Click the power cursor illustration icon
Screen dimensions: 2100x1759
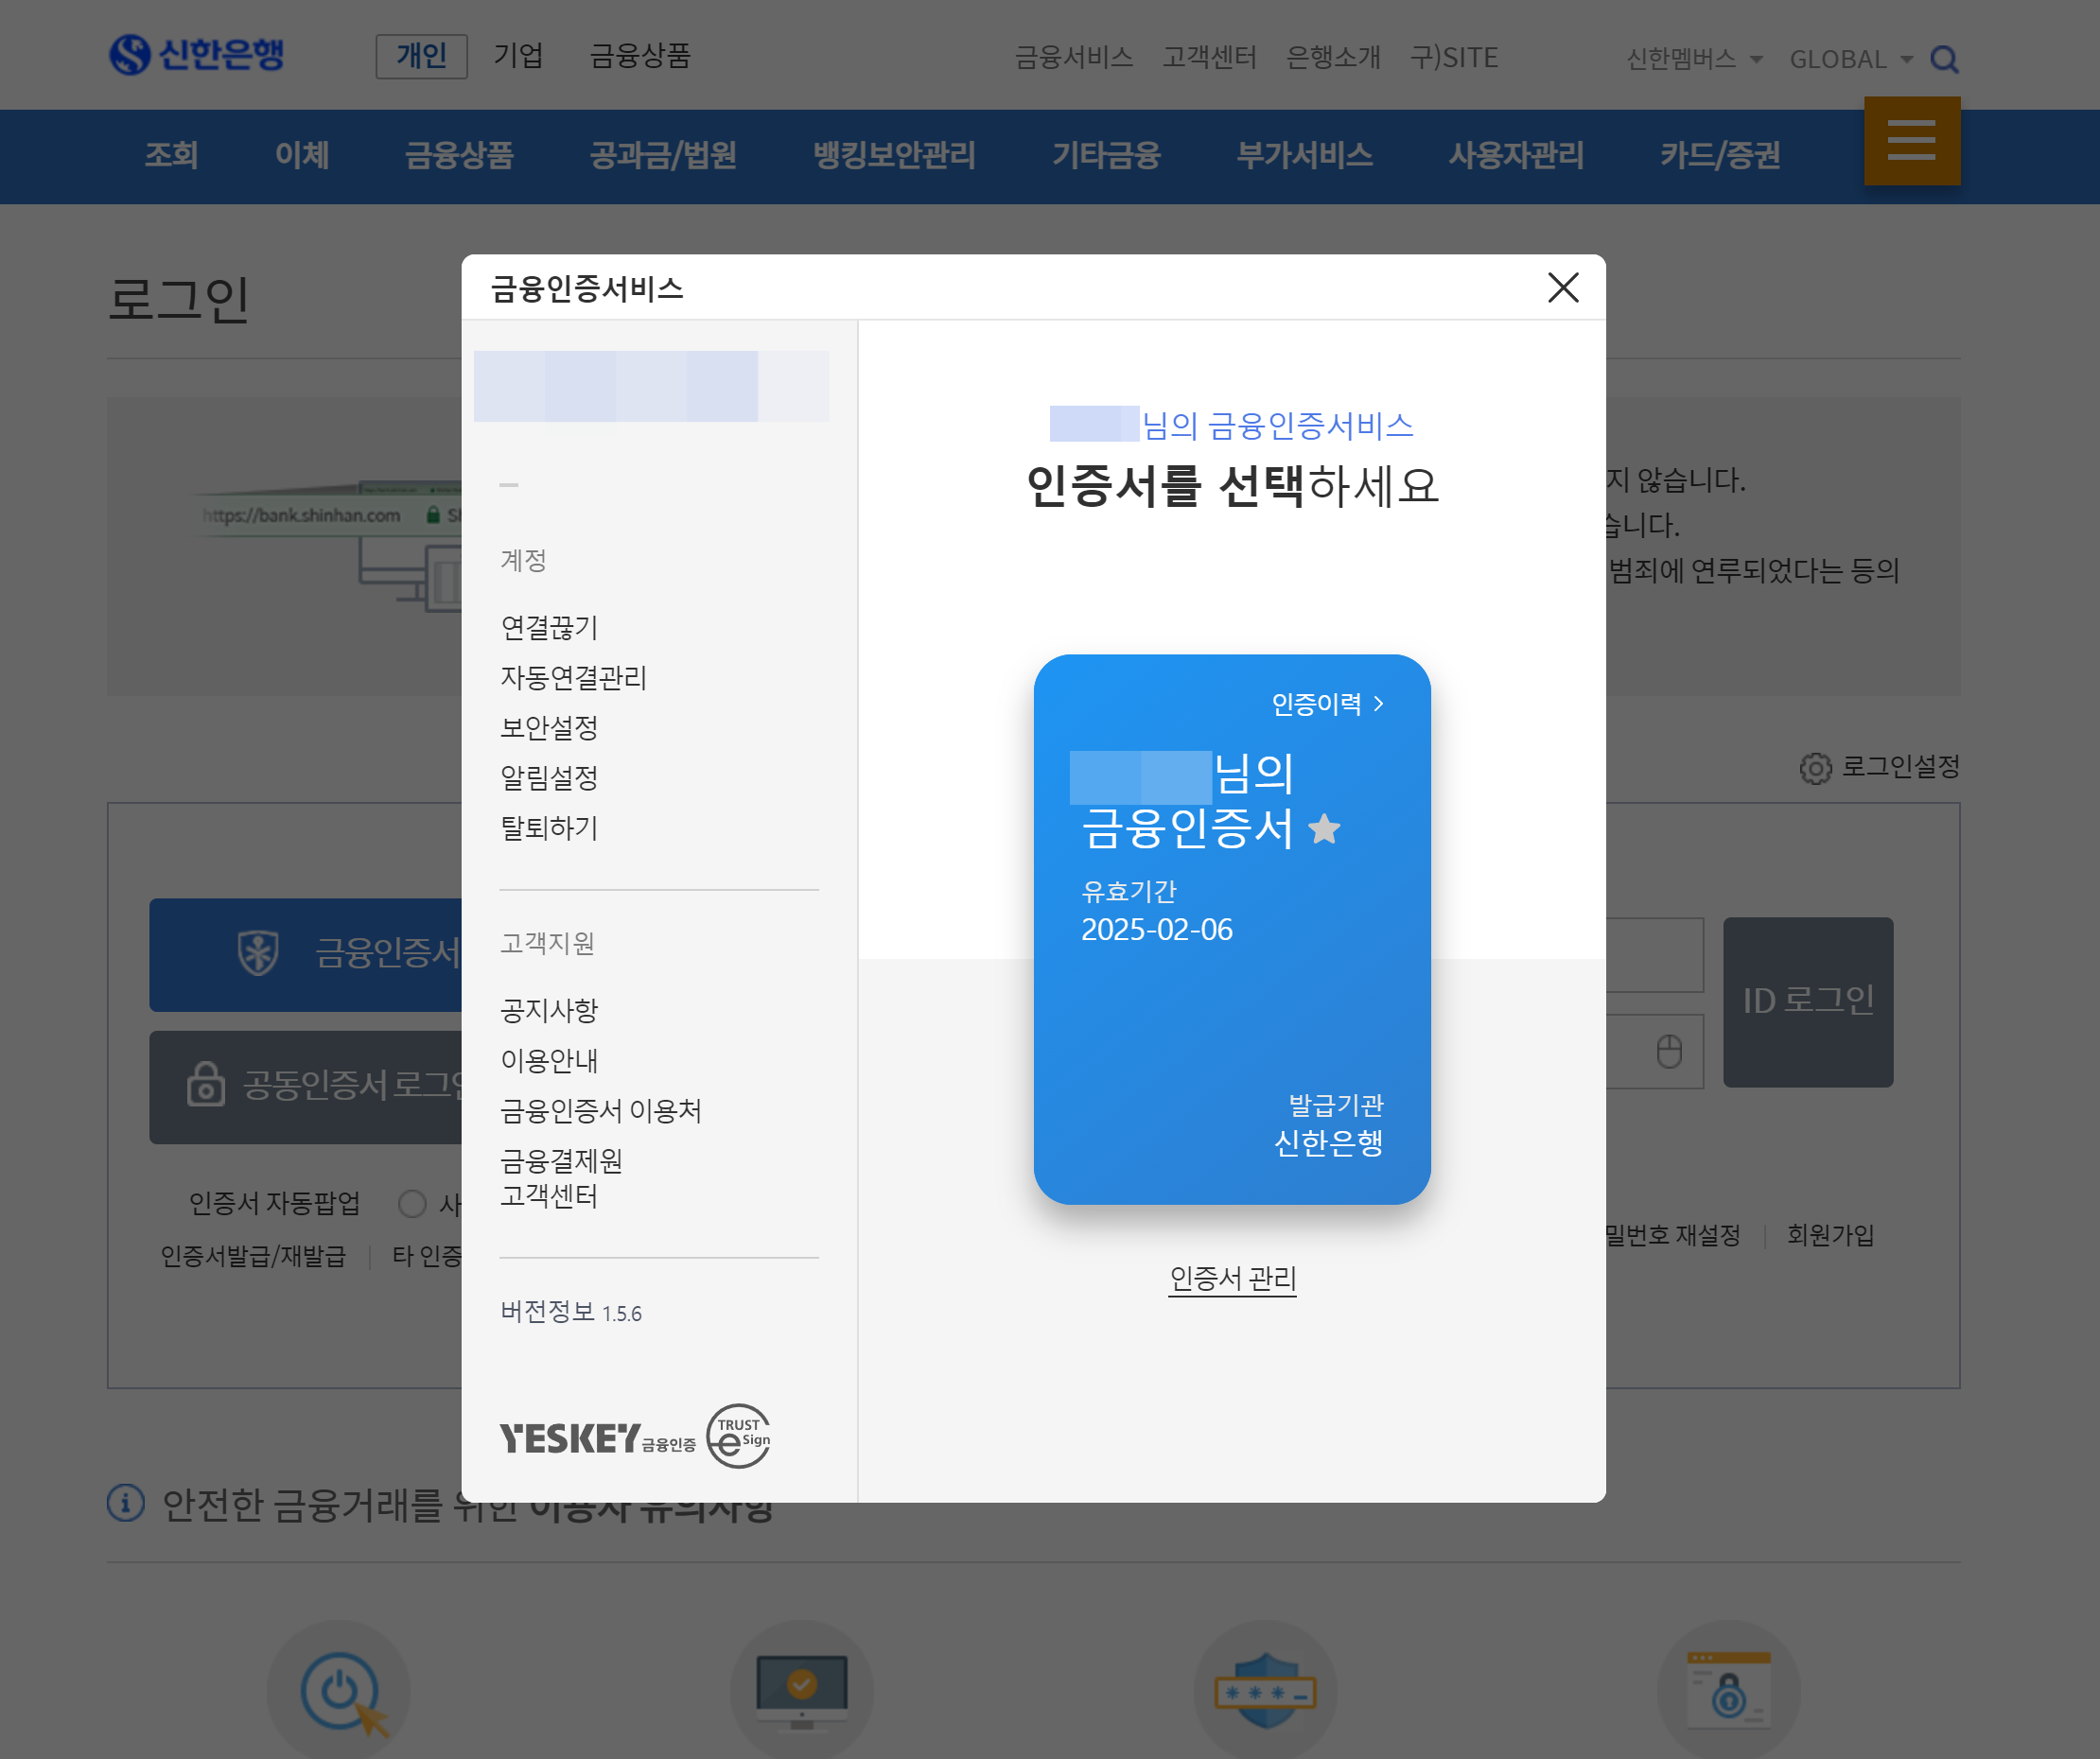pyautogui.click(x=340, y=1692)
